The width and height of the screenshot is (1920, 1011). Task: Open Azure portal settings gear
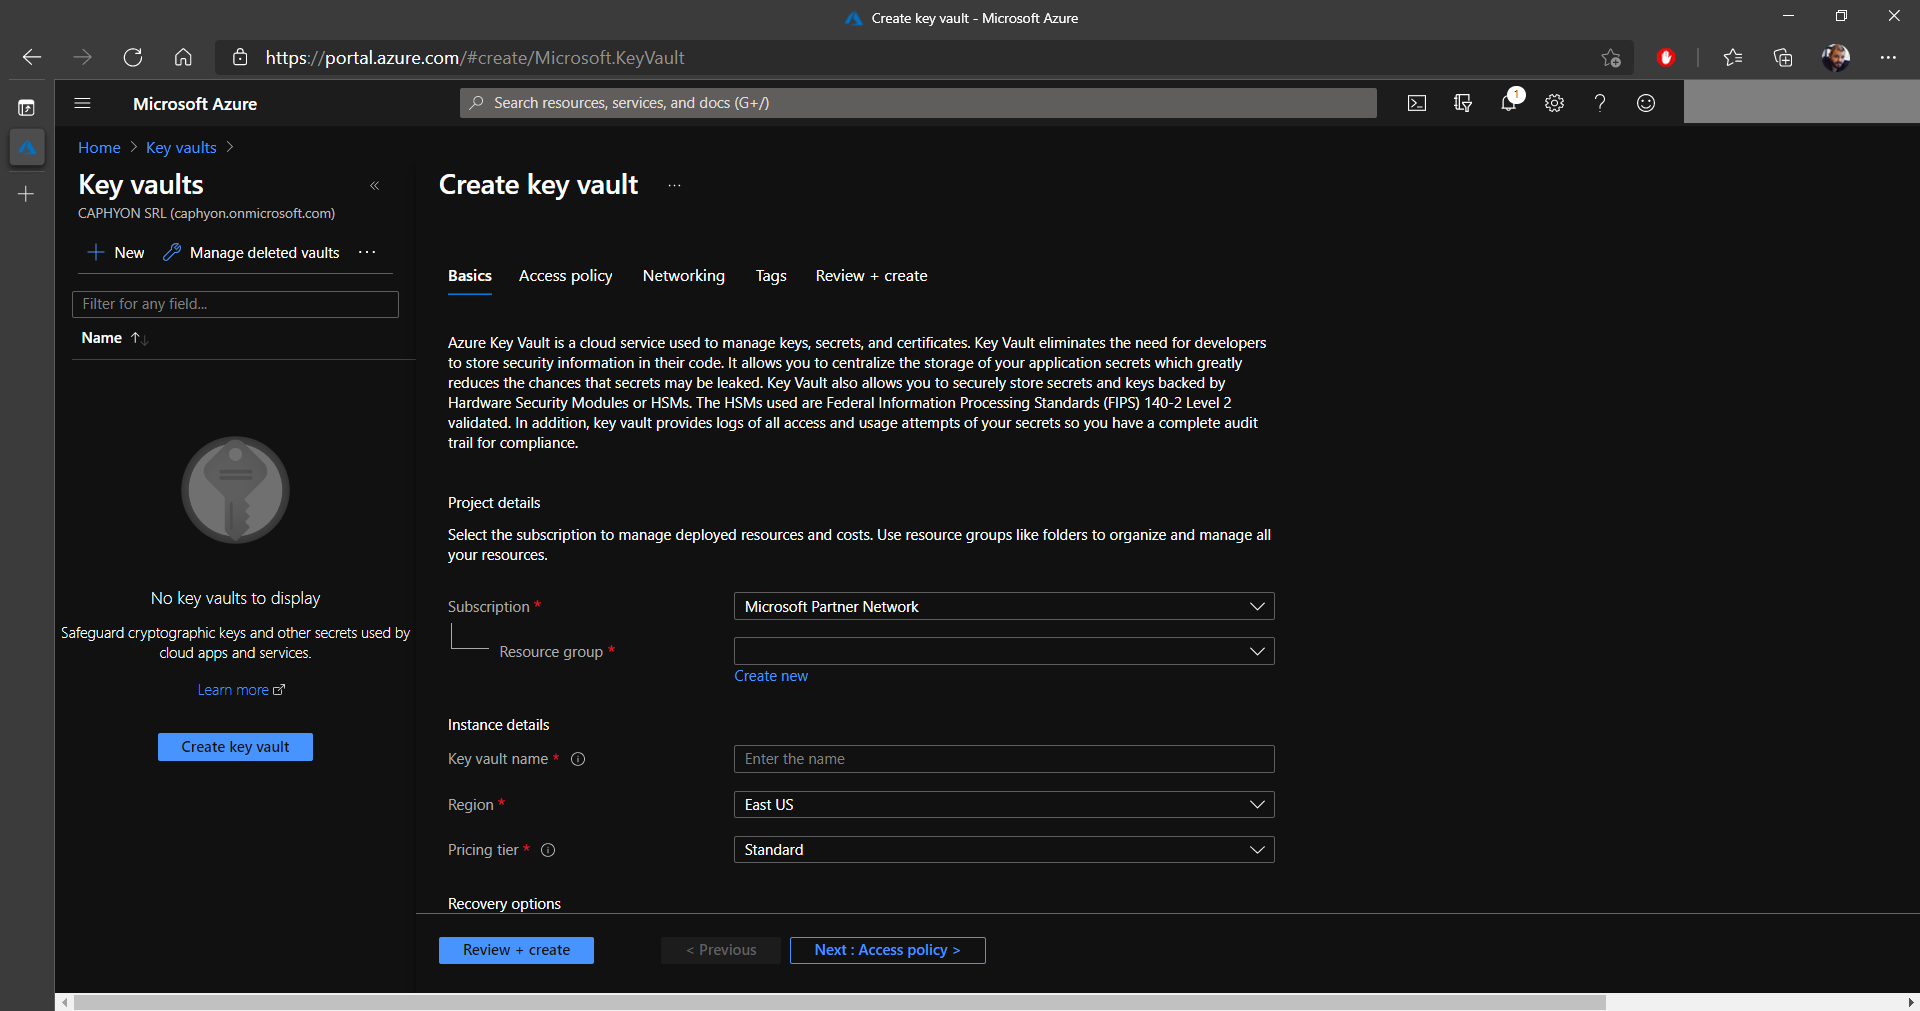(1554, 103)
